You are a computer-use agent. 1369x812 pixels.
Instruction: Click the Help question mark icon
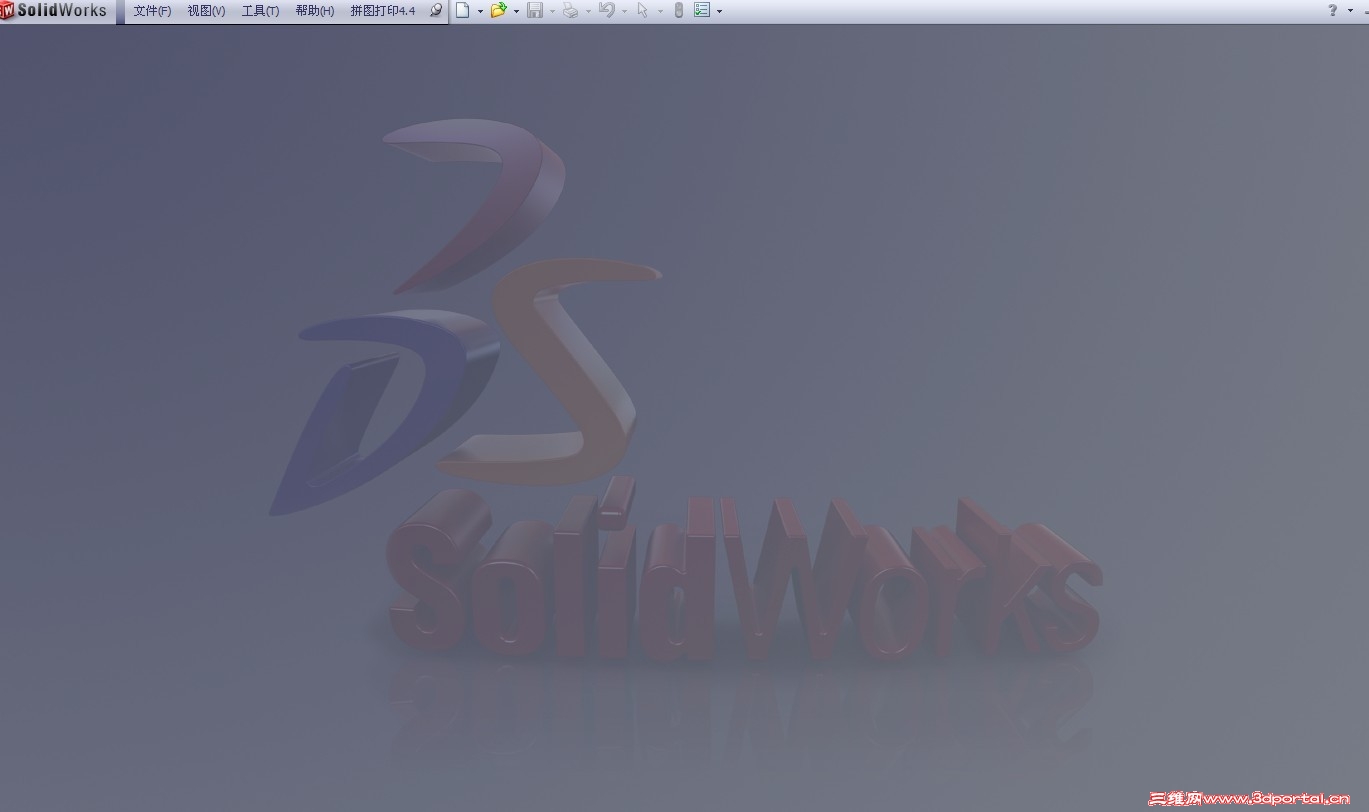(1332, 11)
